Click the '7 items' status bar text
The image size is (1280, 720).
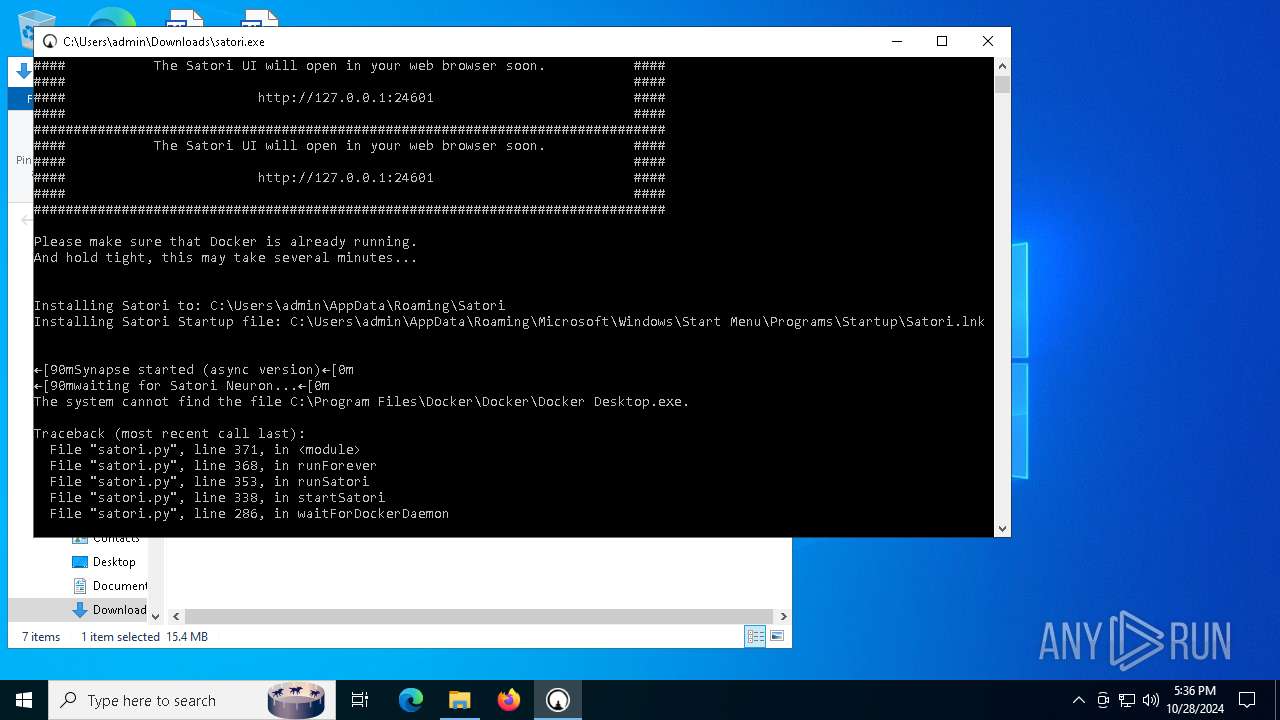point(41,637)
